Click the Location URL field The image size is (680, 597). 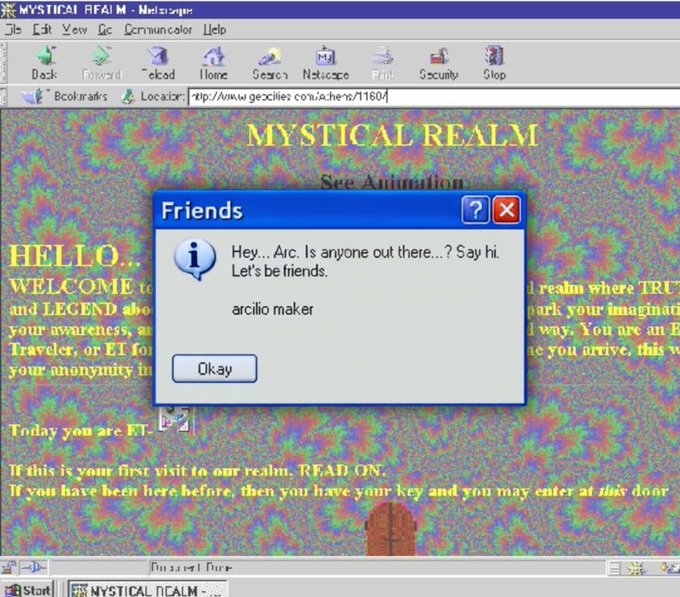(x=434, y=96)
